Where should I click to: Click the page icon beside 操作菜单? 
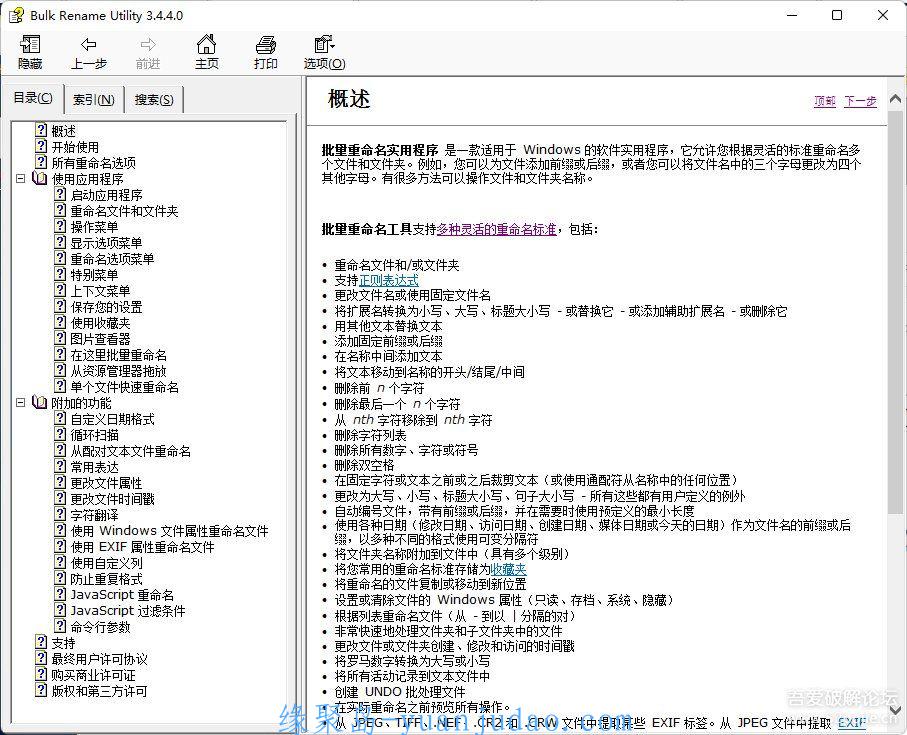pos(60,227)
